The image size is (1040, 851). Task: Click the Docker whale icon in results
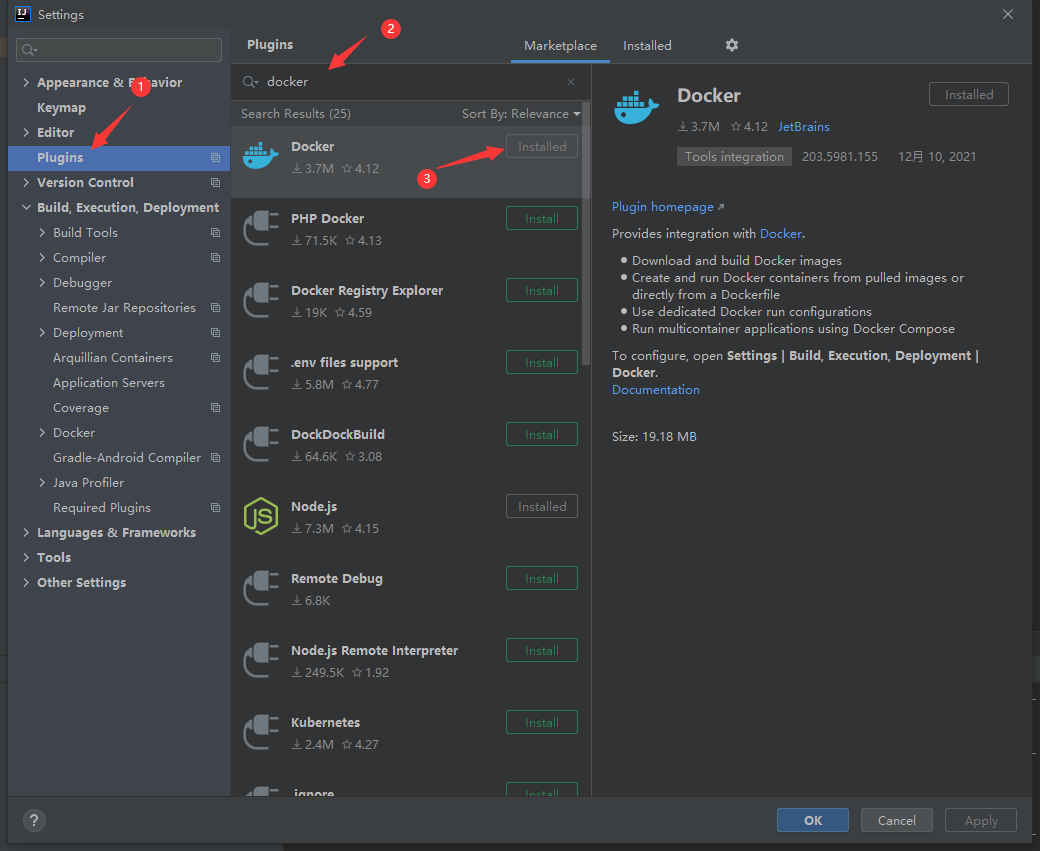click(261, 157)
